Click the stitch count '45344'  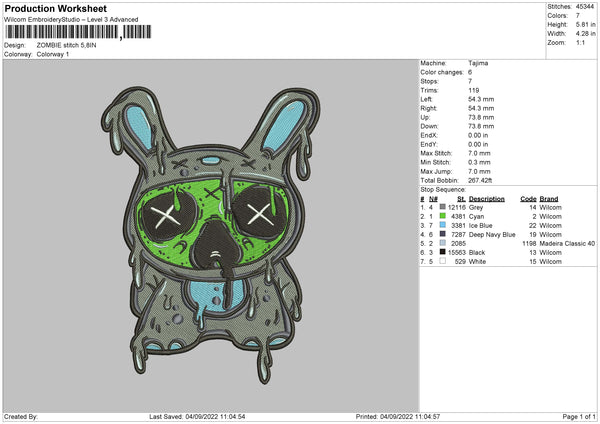pos(585,7)
